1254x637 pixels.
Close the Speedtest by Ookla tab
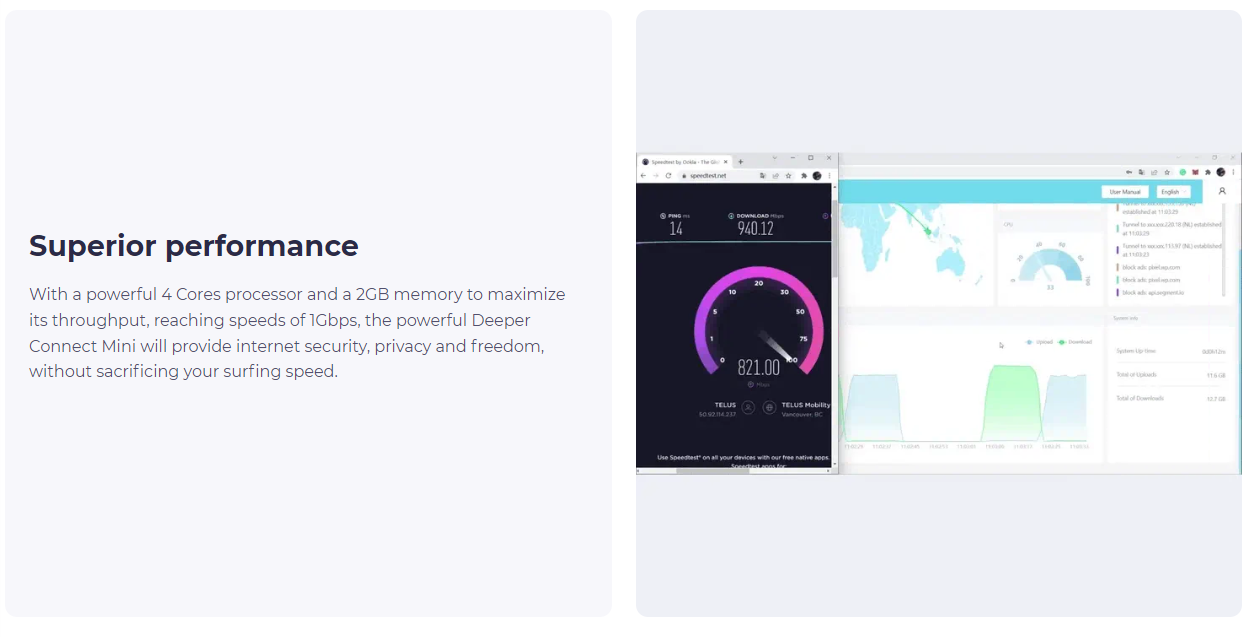point(727,161)
